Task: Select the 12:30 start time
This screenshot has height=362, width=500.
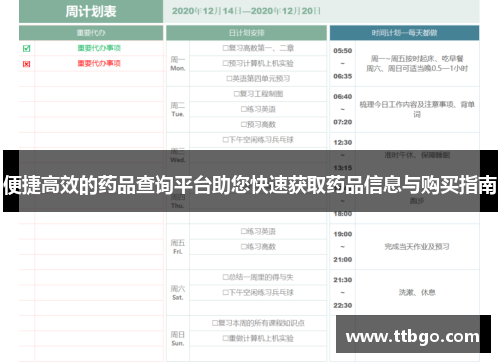Action: coord(343,143)
